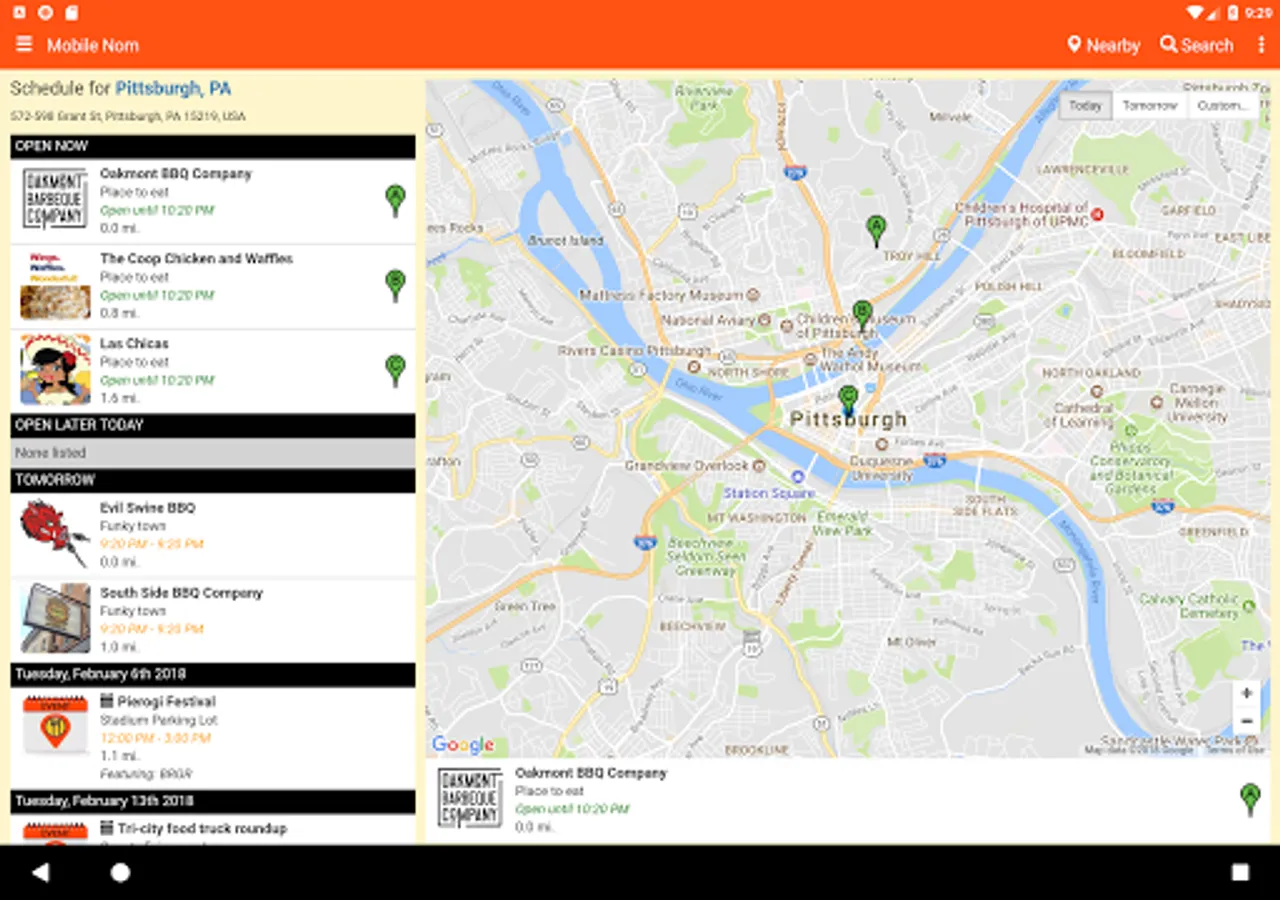Tap marker A pin in the card below the map
The height and width of the screenshot is (900, 1280).
1250,800
